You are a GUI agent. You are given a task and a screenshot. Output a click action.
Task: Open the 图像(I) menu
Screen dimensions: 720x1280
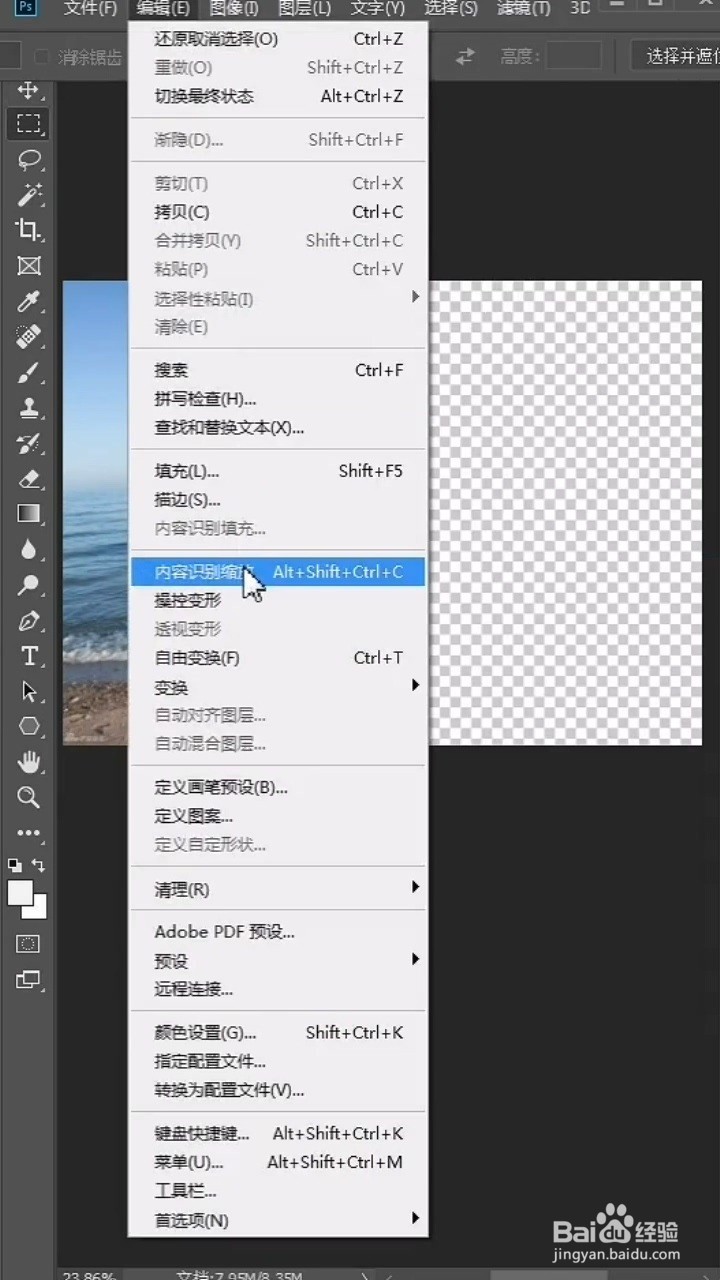[234, 8]
